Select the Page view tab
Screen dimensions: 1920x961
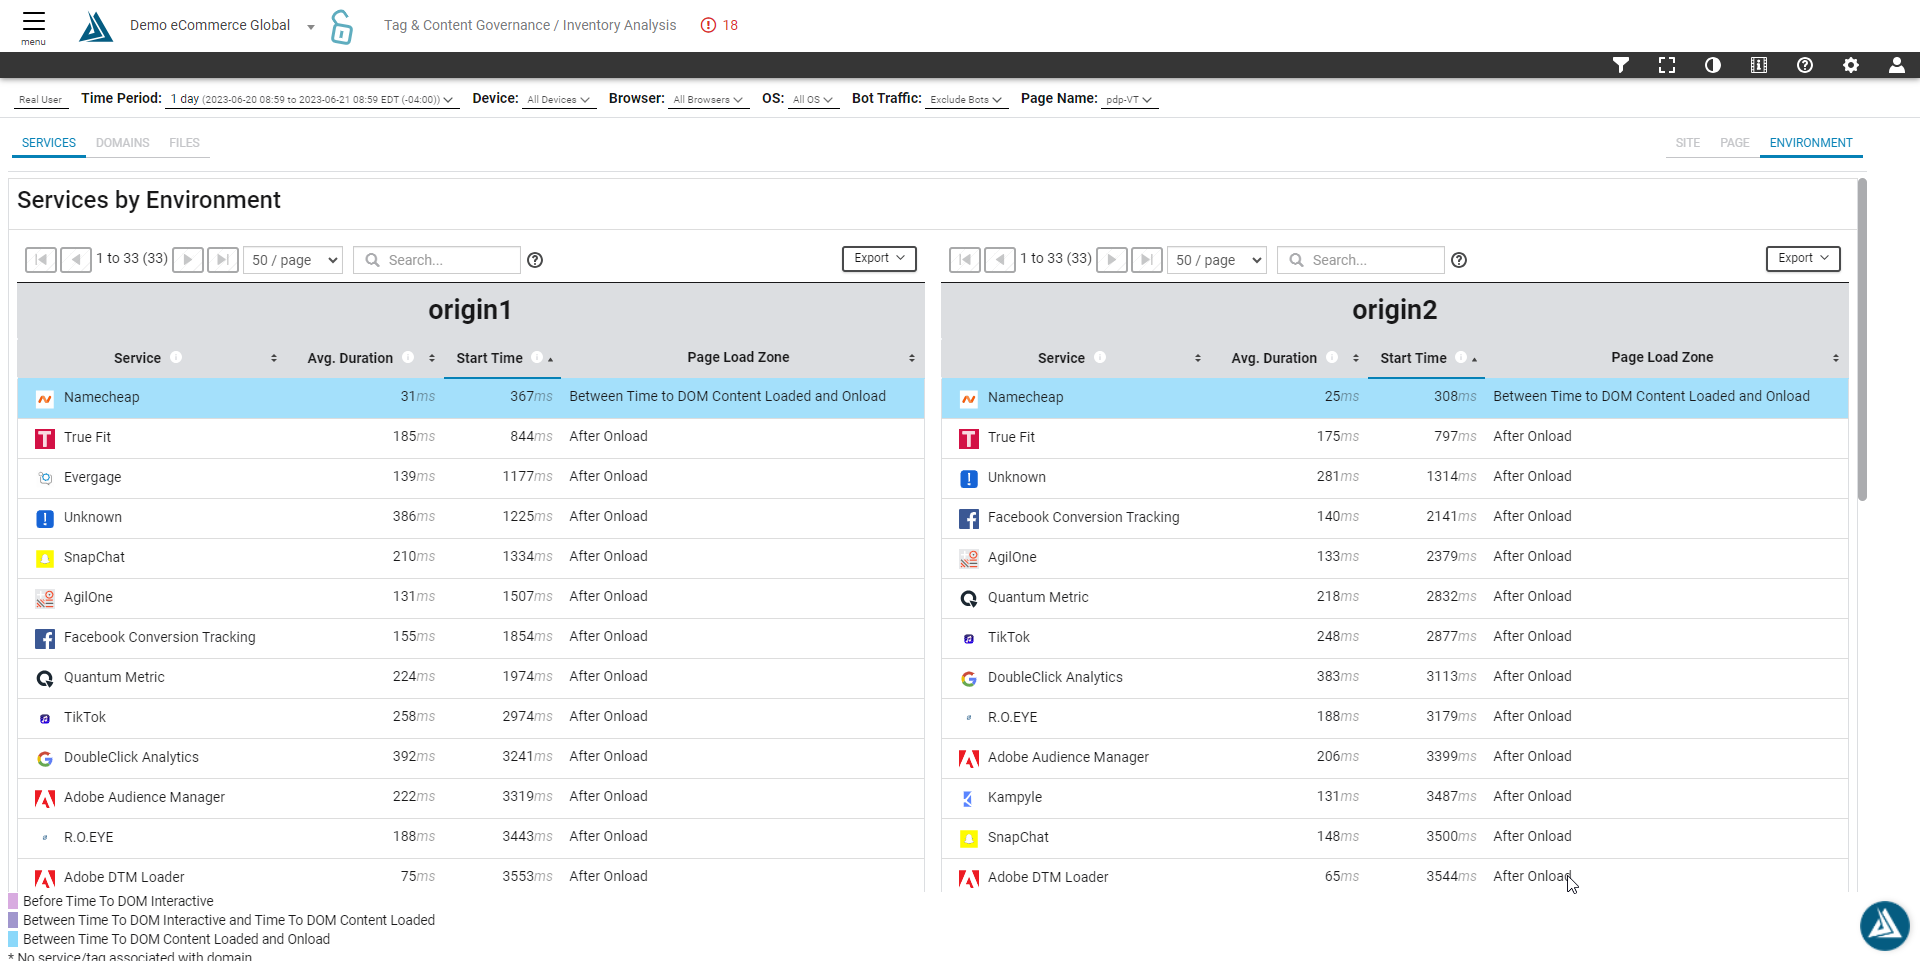tap(1735, 143)
